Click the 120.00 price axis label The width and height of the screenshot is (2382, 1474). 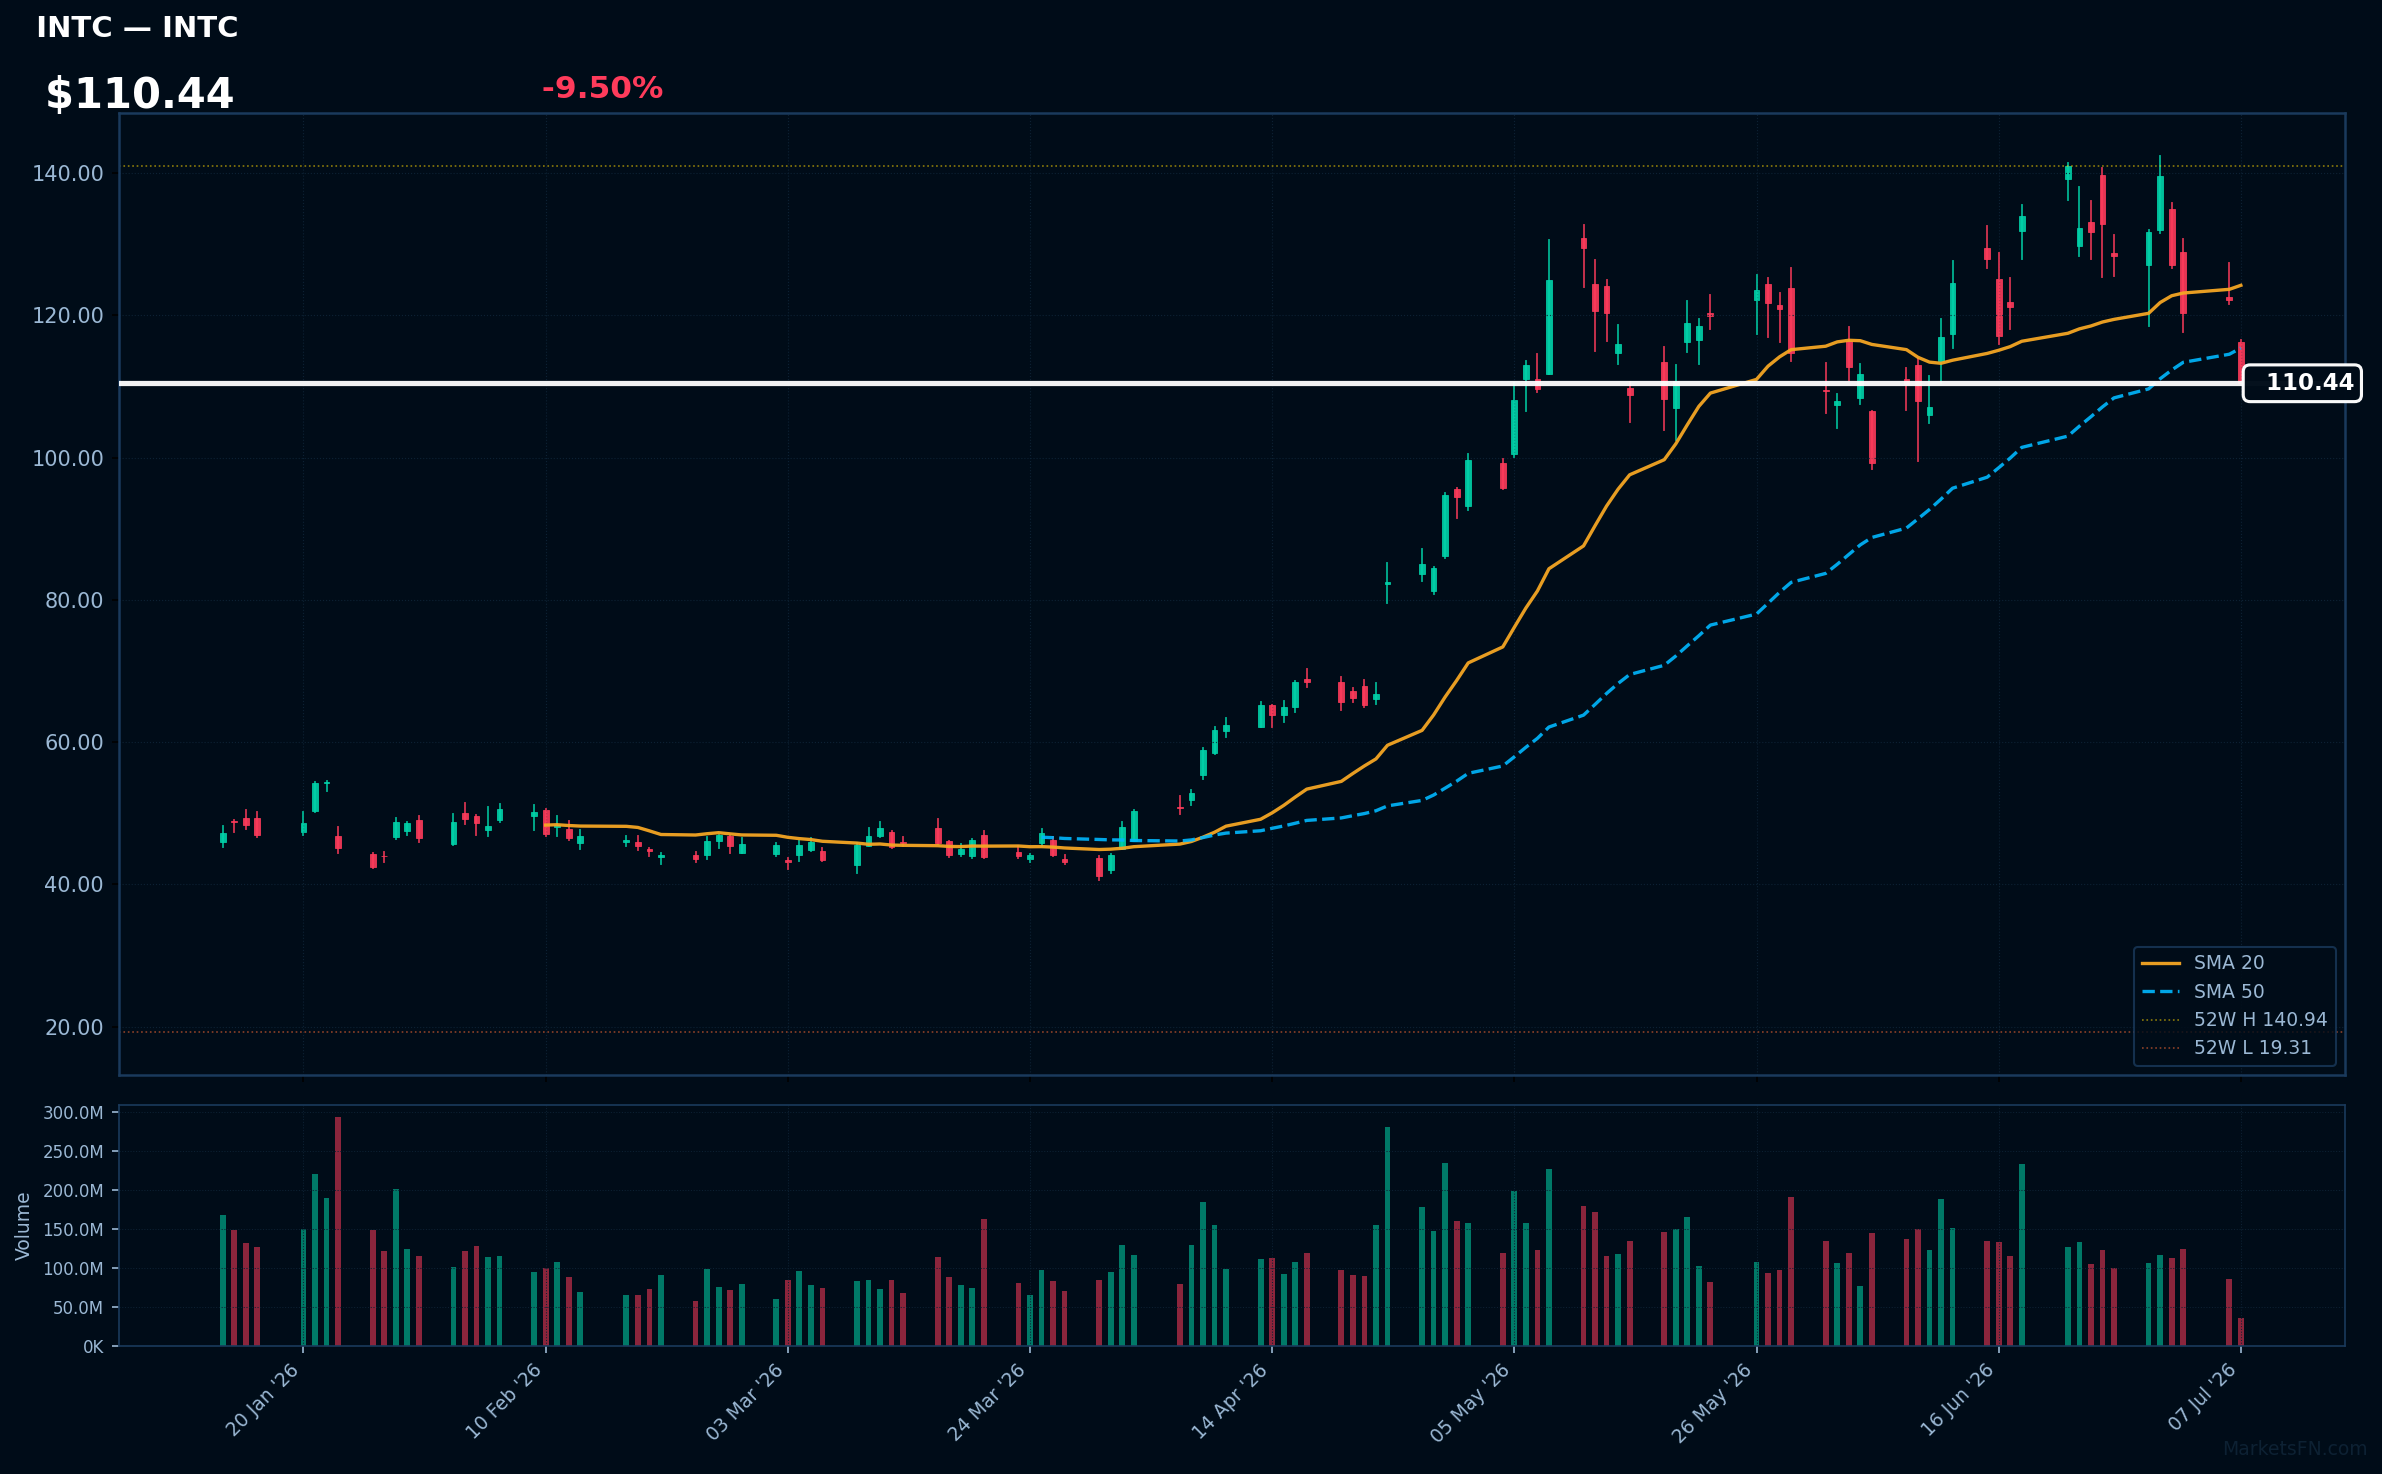68,316
